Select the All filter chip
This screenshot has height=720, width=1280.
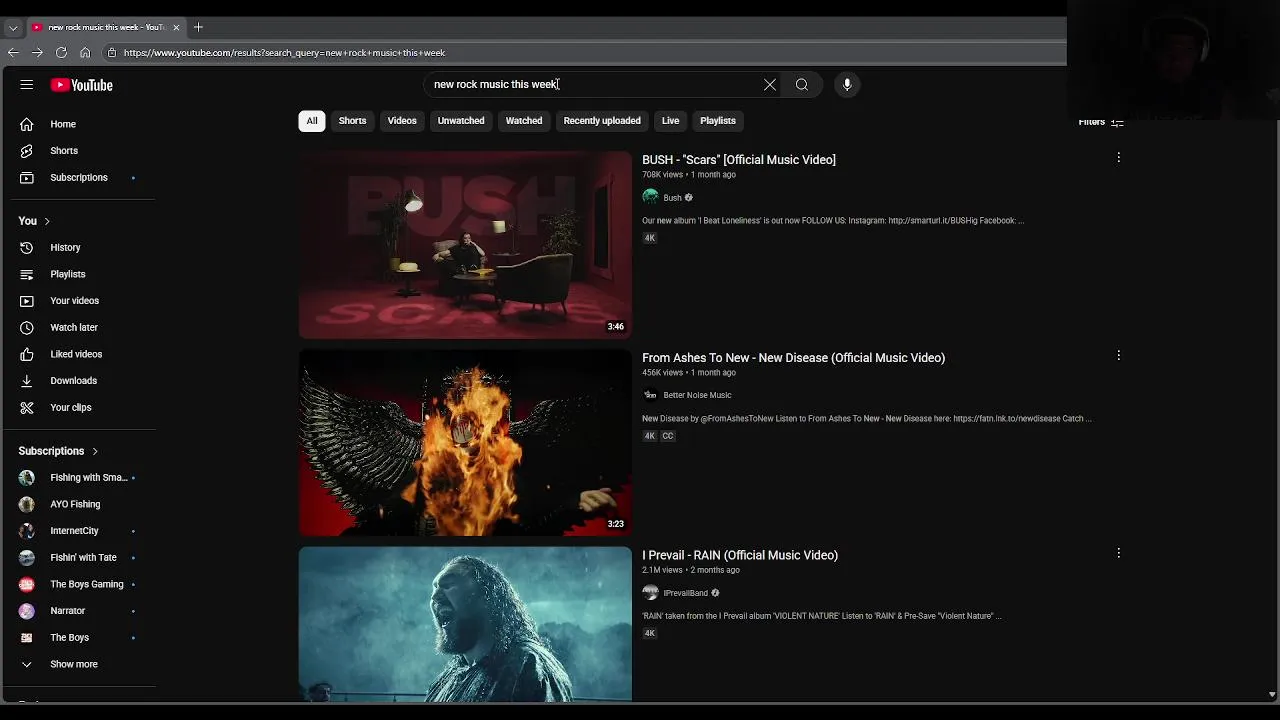click(312, 121)
